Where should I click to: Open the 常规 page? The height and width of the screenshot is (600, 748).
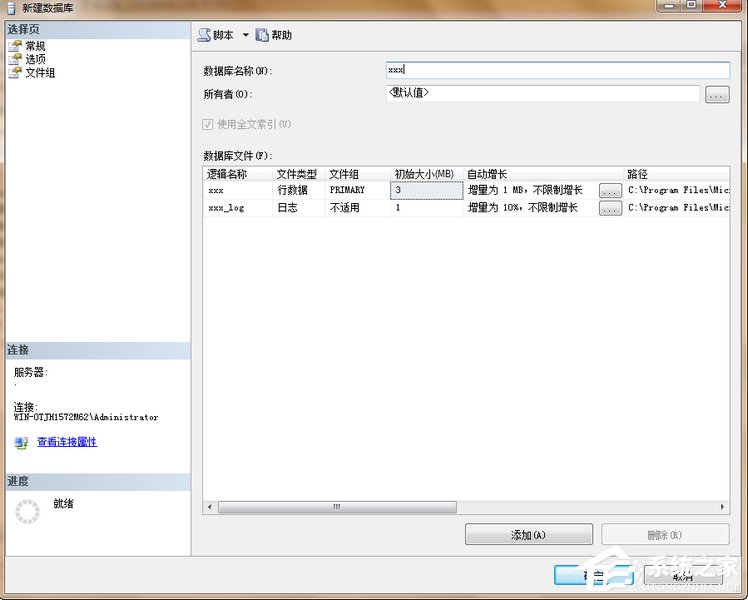point(35,46)
